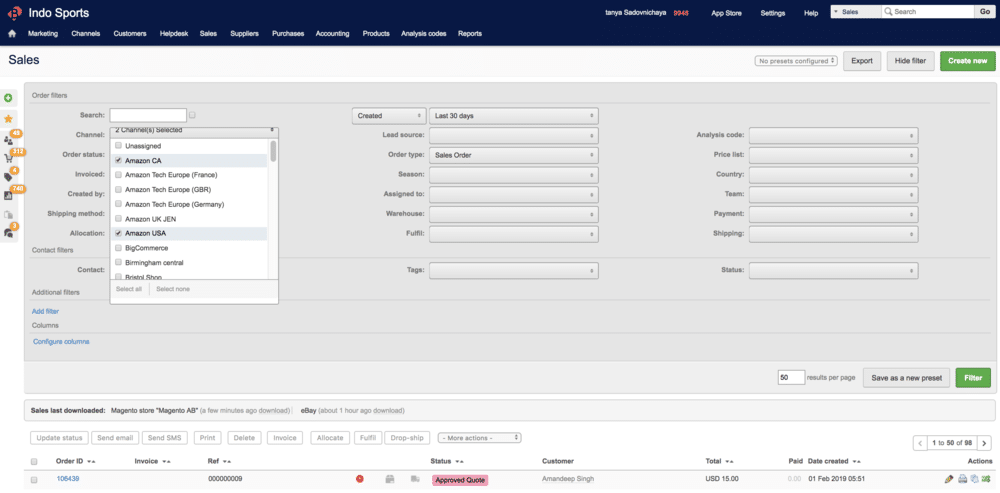This screenshot has width=1000, height=493.
Task: Click the price tag sidebar icon
Action: tap(9, 177)
